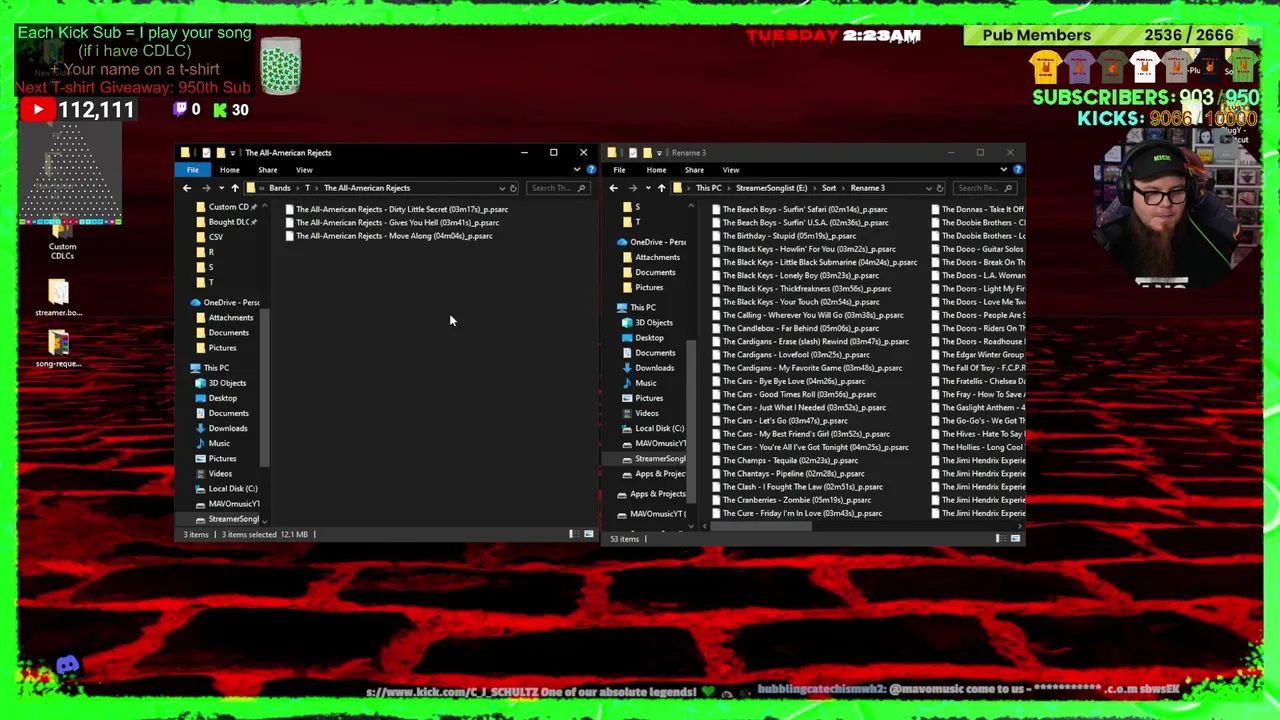Click StreamerSonglist (E:) breadcrumb in Rename 3
Viewport: 1280px width, 720px height.
pos(771,188)
